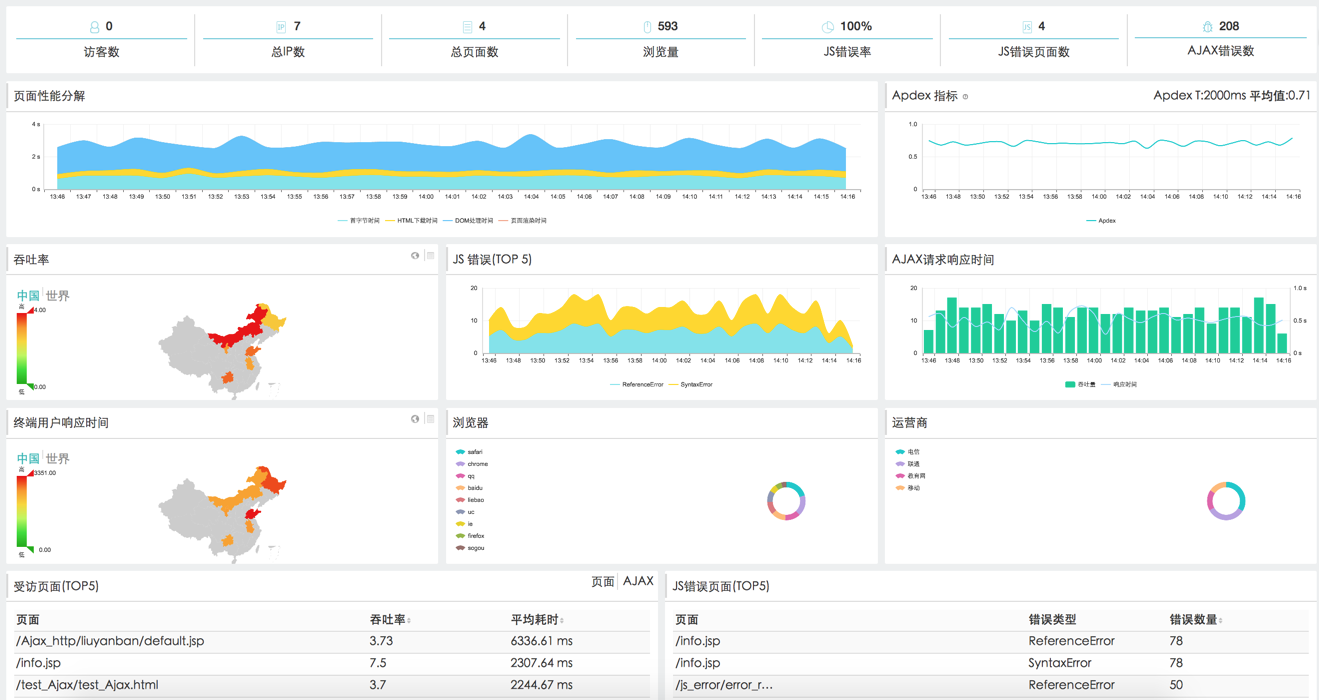Click the total pages (总页面数) document icon

(467, 27)
